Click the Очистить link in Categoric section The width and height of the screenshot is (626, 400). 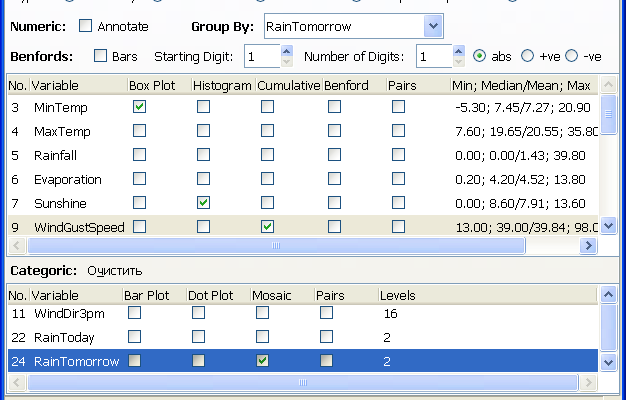(115, 270)
